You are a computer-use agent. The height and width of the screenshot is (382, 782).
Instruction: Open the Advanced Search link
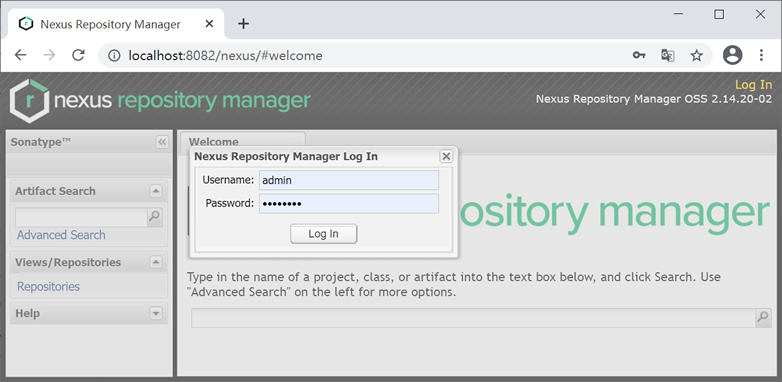61,235
